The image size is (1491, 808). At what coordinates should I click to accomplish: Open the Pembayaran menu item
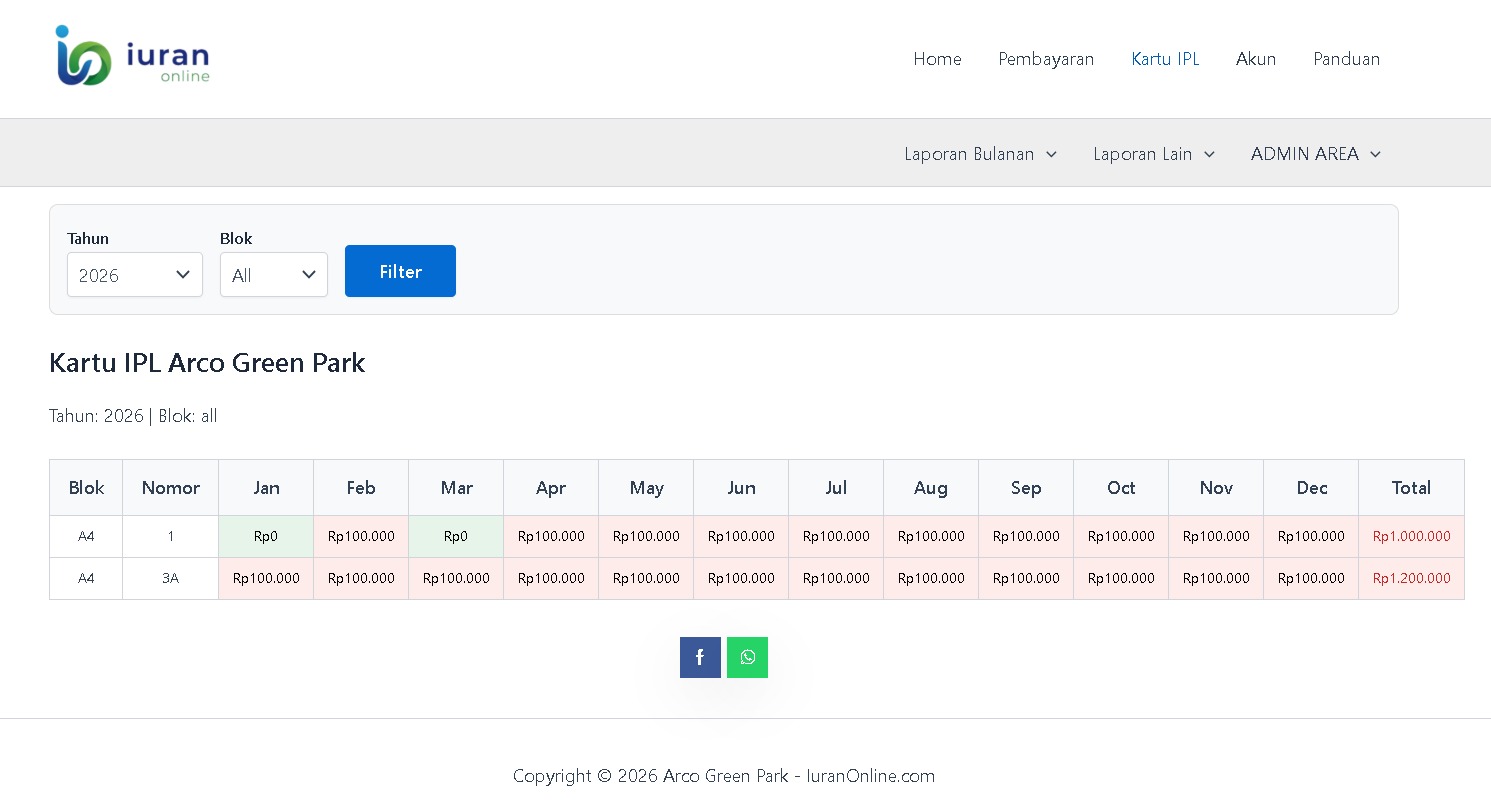(x=1046, y=59)
